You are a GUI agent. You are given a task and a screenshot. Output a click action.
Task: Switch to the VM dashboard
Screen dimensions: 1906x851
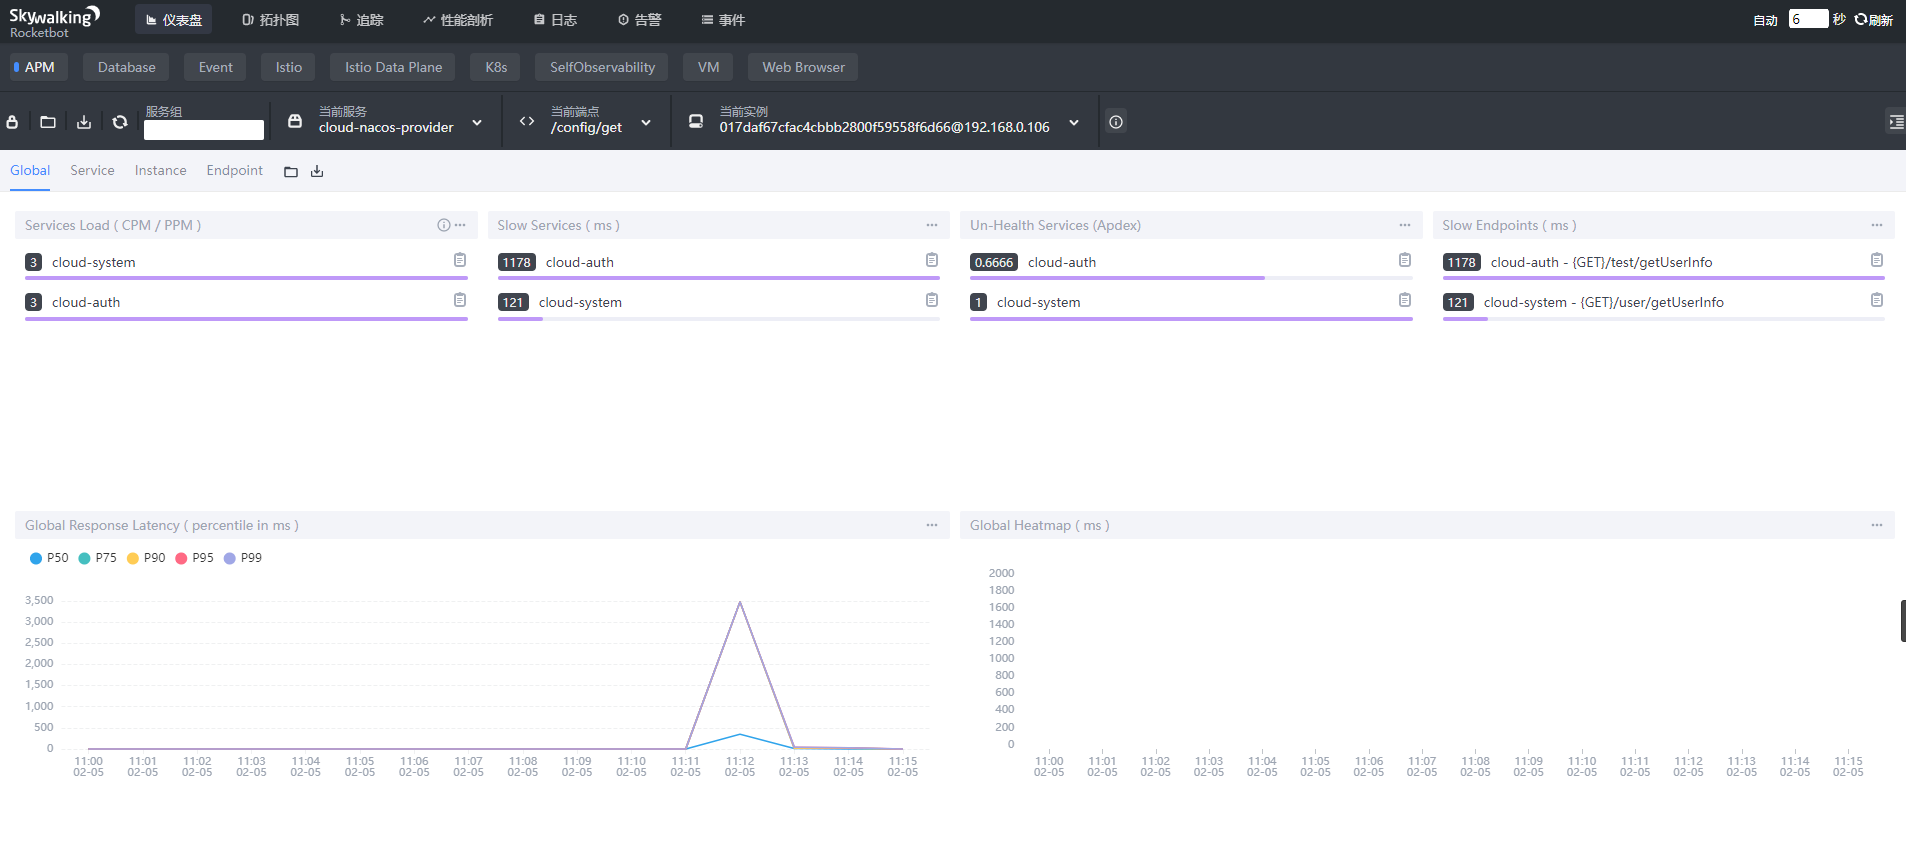click(708, 67)
